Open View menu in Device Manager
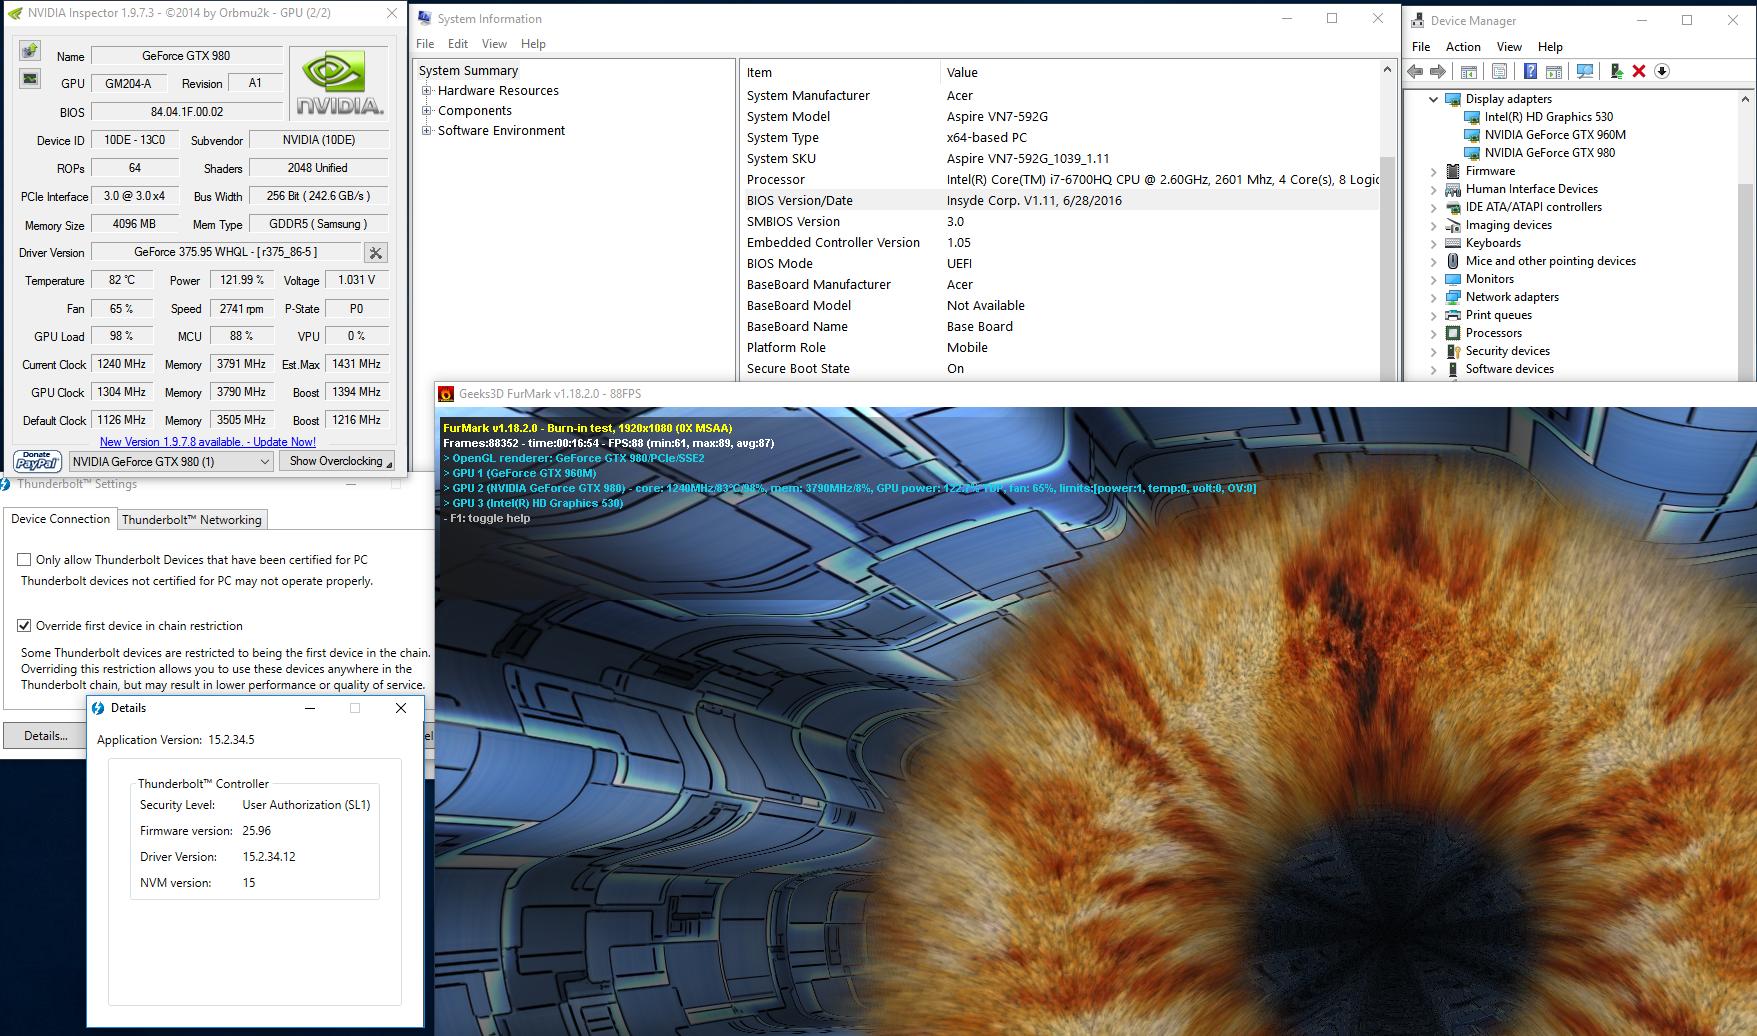The width and height of the screenshot is (1757, 1036). click(1509, 47)
